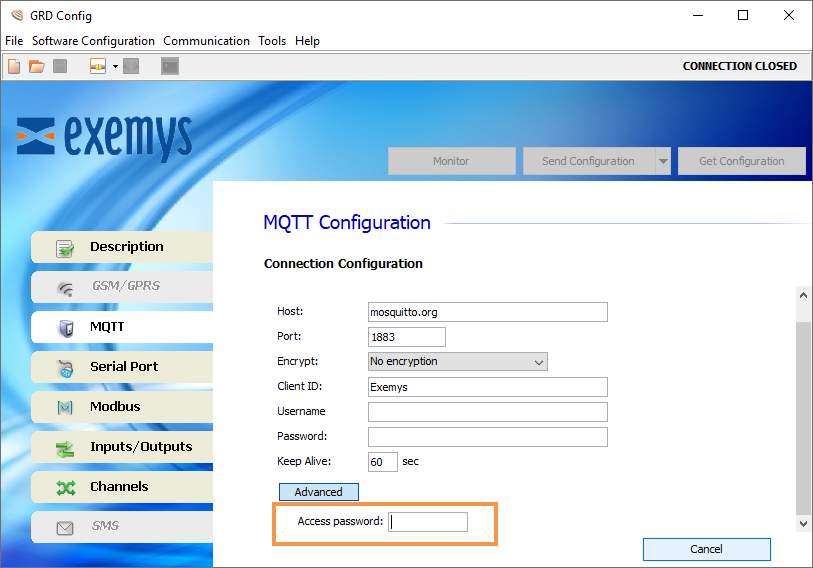Click the CONNECTION CLOSED status text
The image size is (813, 568).
[739, 66]
